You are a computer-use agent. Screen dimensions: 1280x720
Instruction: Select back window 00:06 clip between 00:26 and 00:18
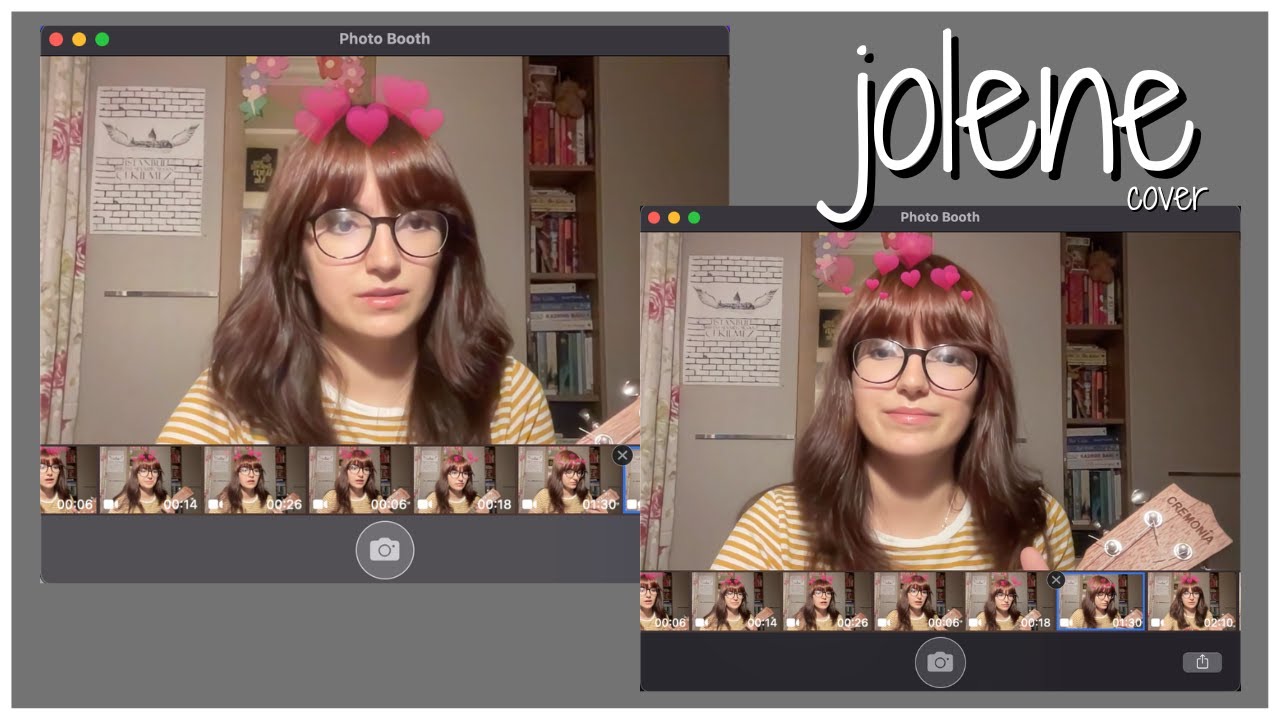pos(359,480)
